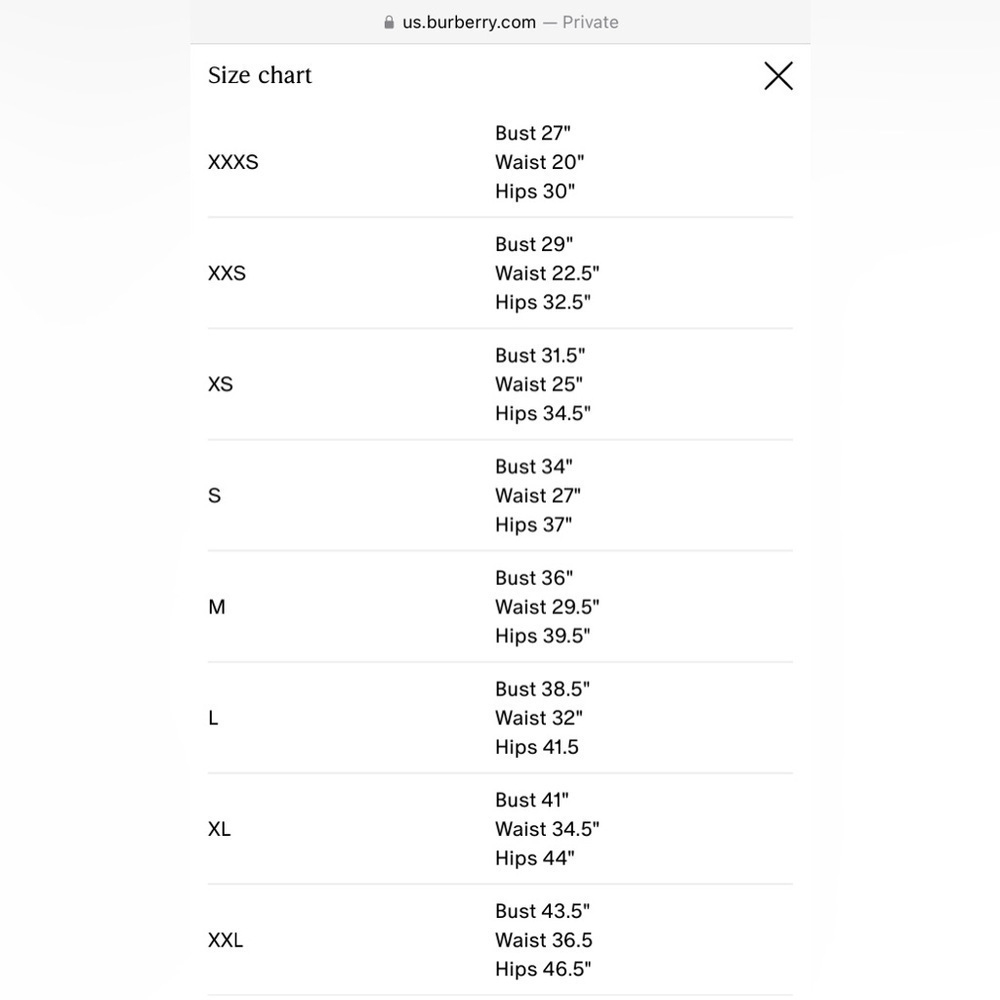The image size is (1000, 1000).
Task: Pick the XXL size label
Action: (225, 940)
